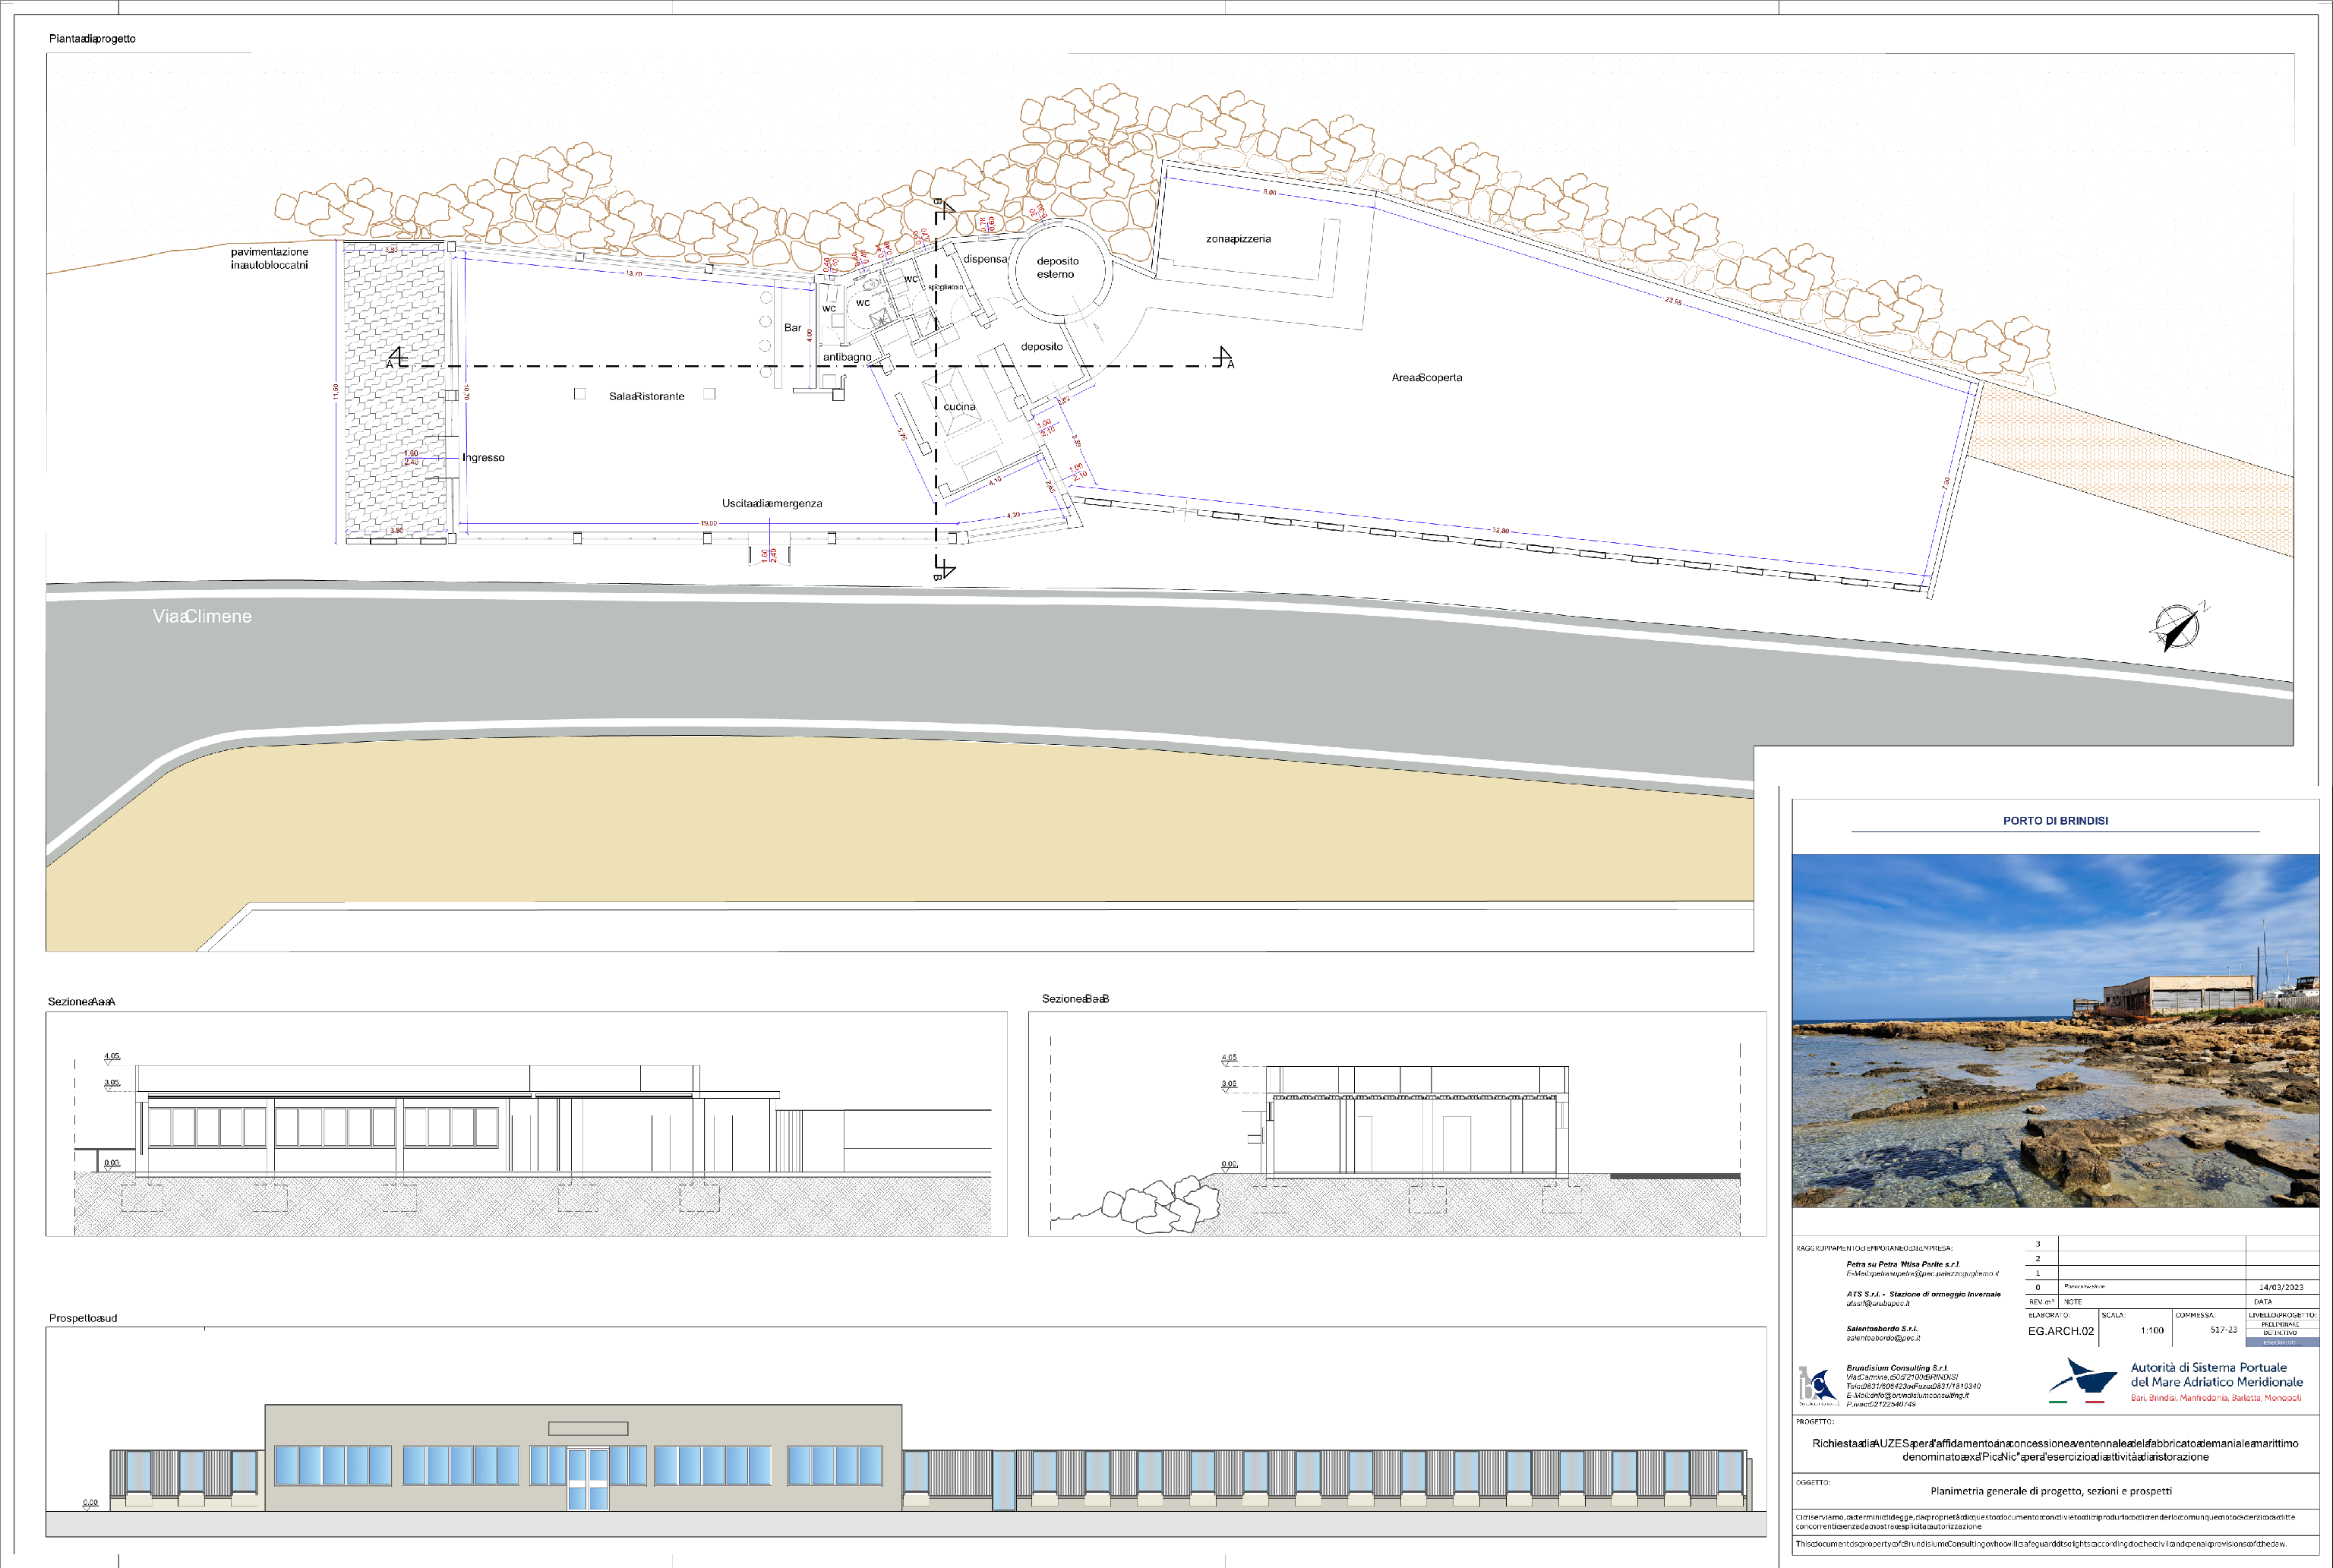Click the 'Salentoabordo S.r.l.' company name
Viewport: 2333px width, 1568px height.
[x=1882, y=1329]
